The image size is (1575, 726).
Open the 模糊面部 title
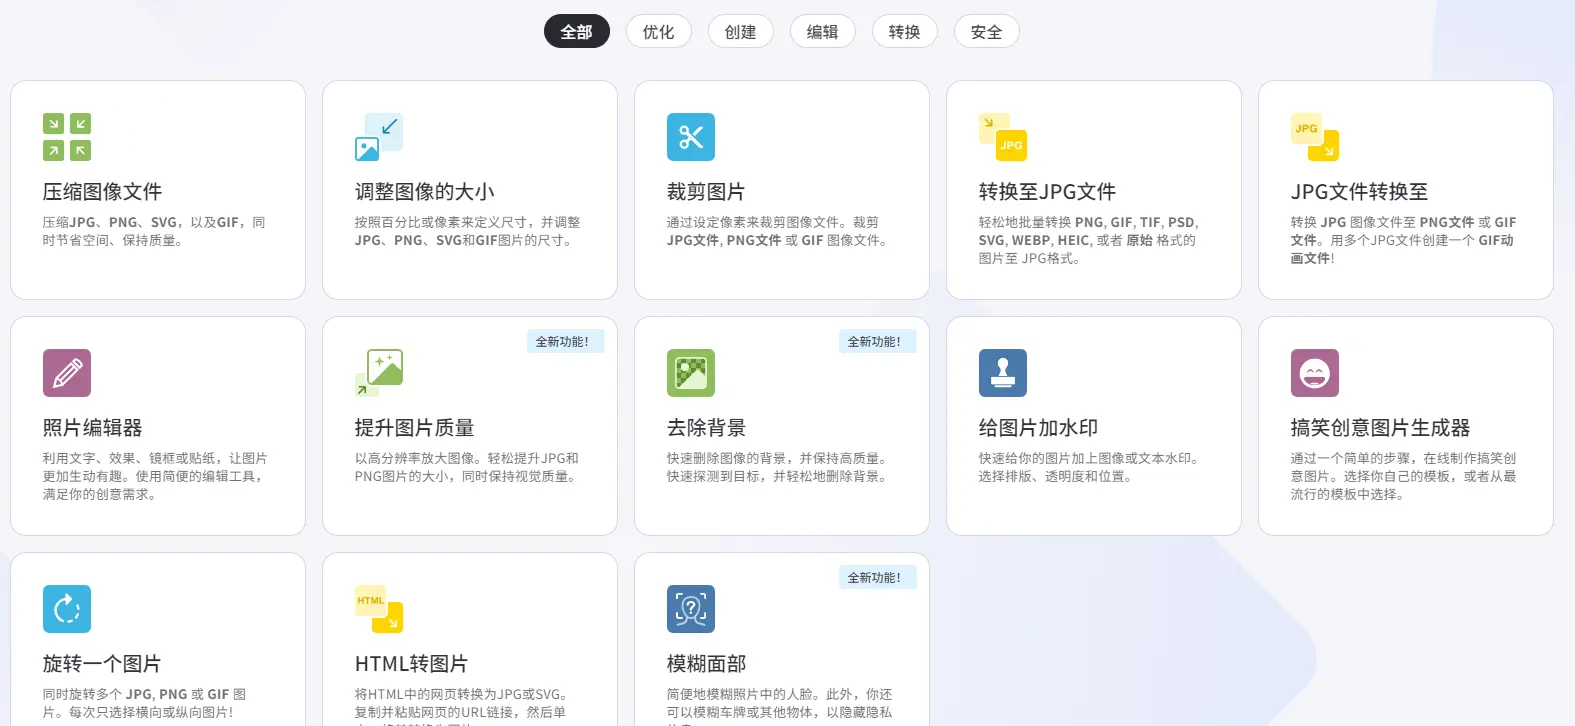[x=706, y=664]
